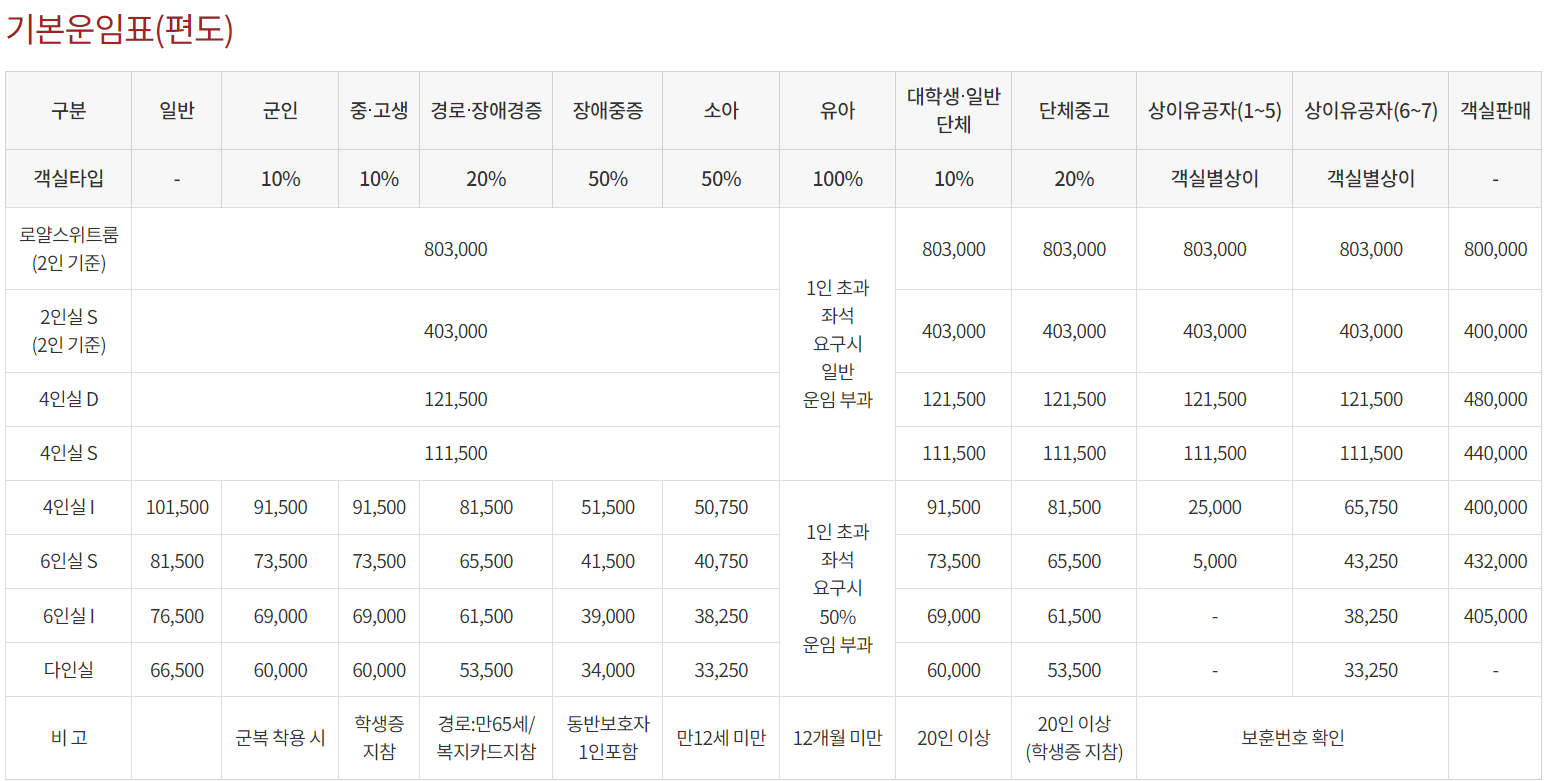Click the 군복 착용 시 remark
Screen dimensions: 1546x781
coord(280,738)
